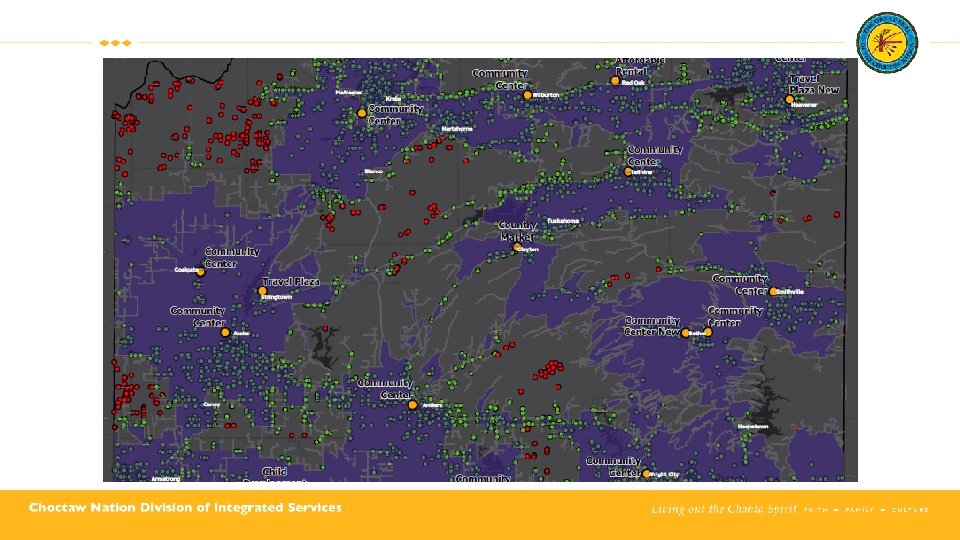960x540 pixels.
Task: Click the Community Center label near Coalgate
Action: [x=232, y=258]
